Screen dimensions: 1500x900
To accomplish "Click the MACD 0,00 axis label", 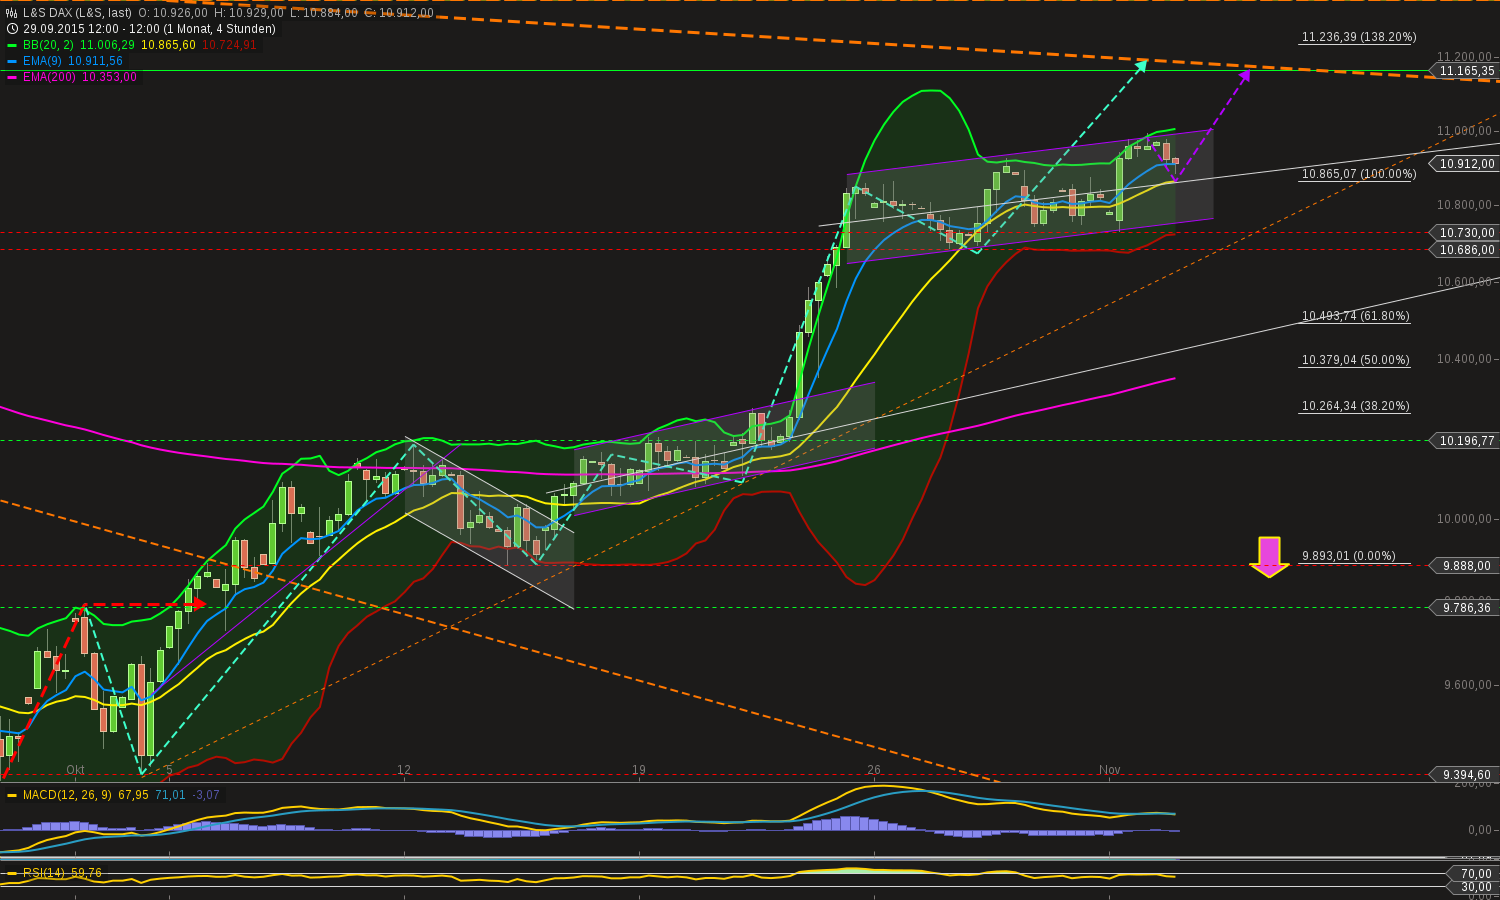I will (x=1480, y=830).
